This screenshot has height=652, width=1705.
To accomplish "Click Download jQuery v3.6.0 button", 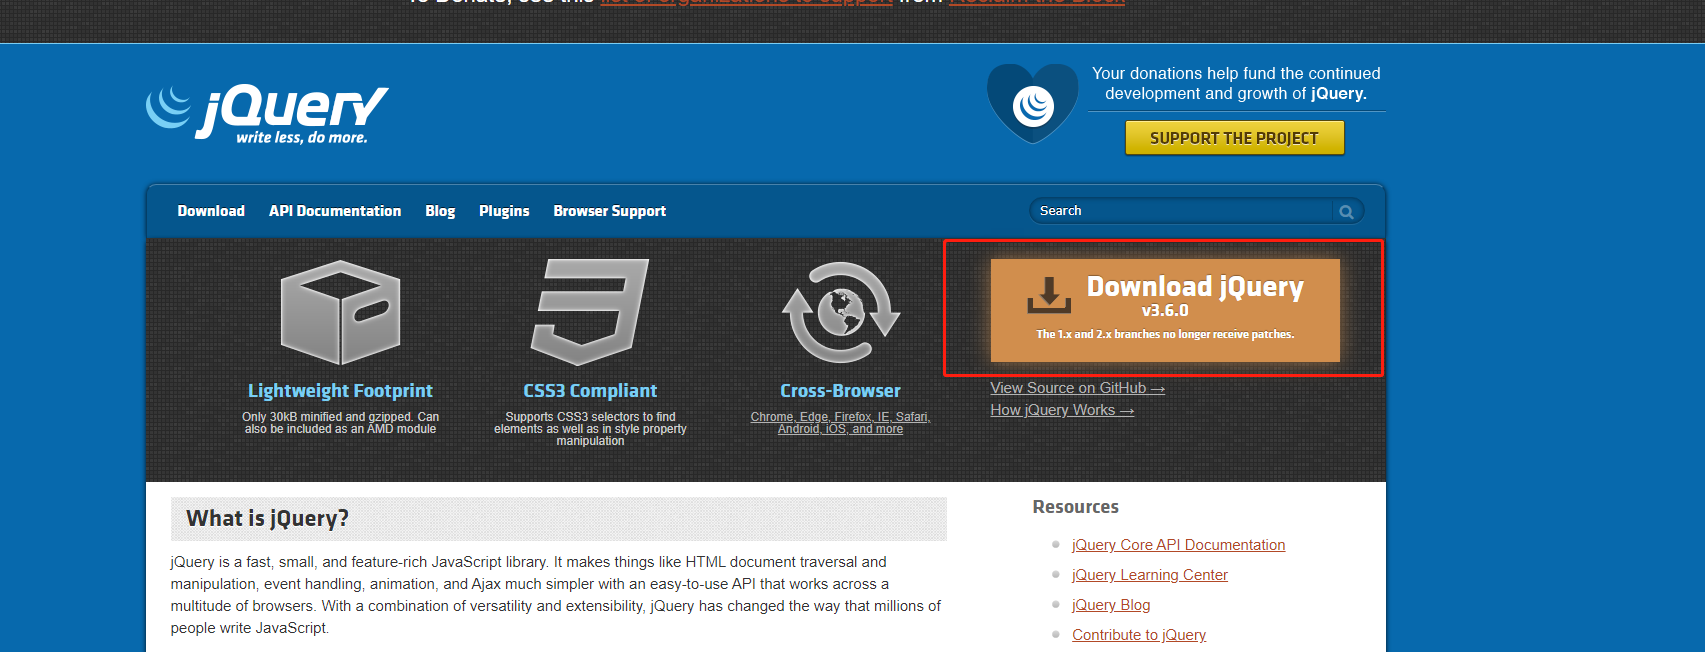I will click(1165, 310).
